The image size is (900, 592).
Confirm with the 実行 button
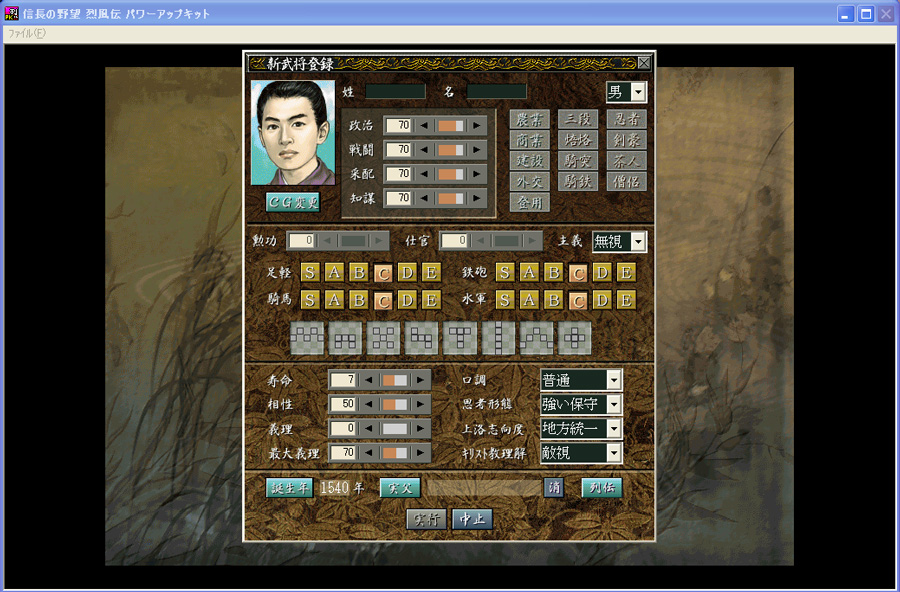click(426, 520)
